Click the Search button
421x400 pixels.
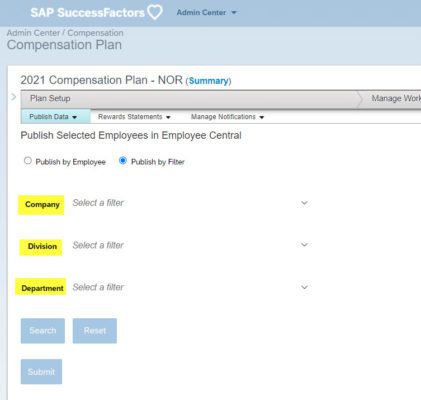pyautogui.click(x=43, y=331)
